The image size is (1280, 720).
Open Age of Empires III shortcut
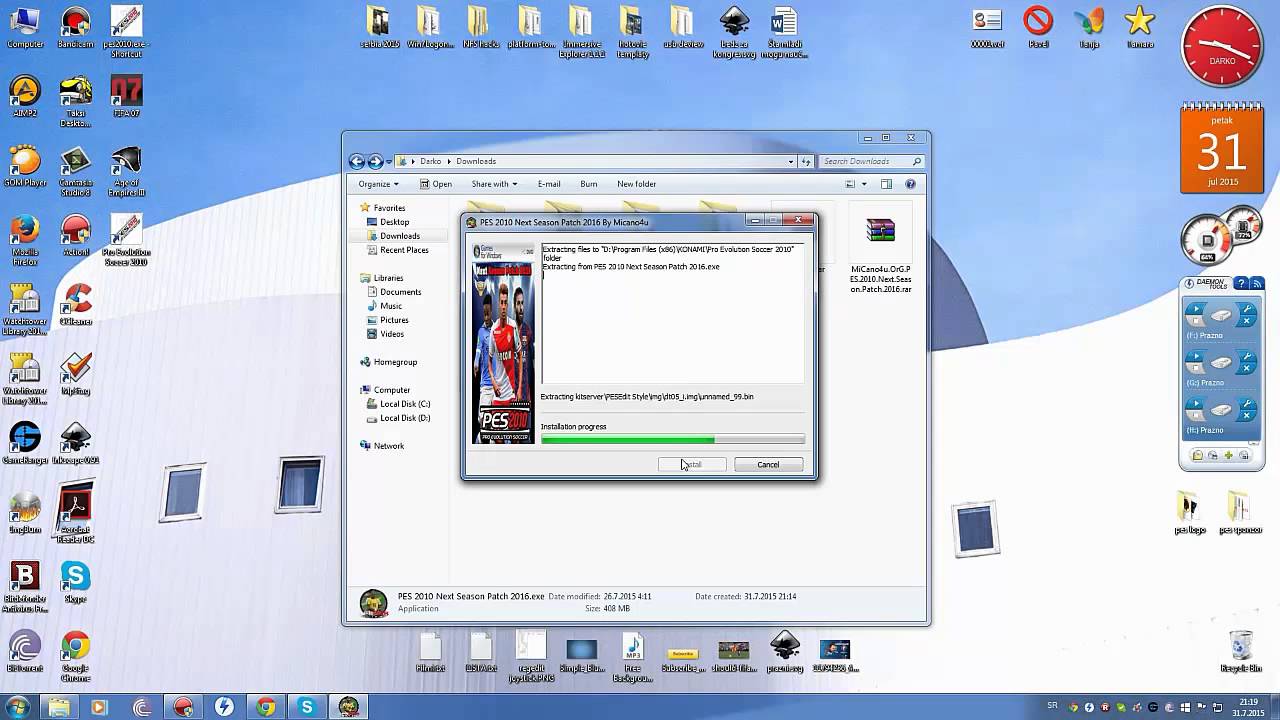(x=126, y=172)
